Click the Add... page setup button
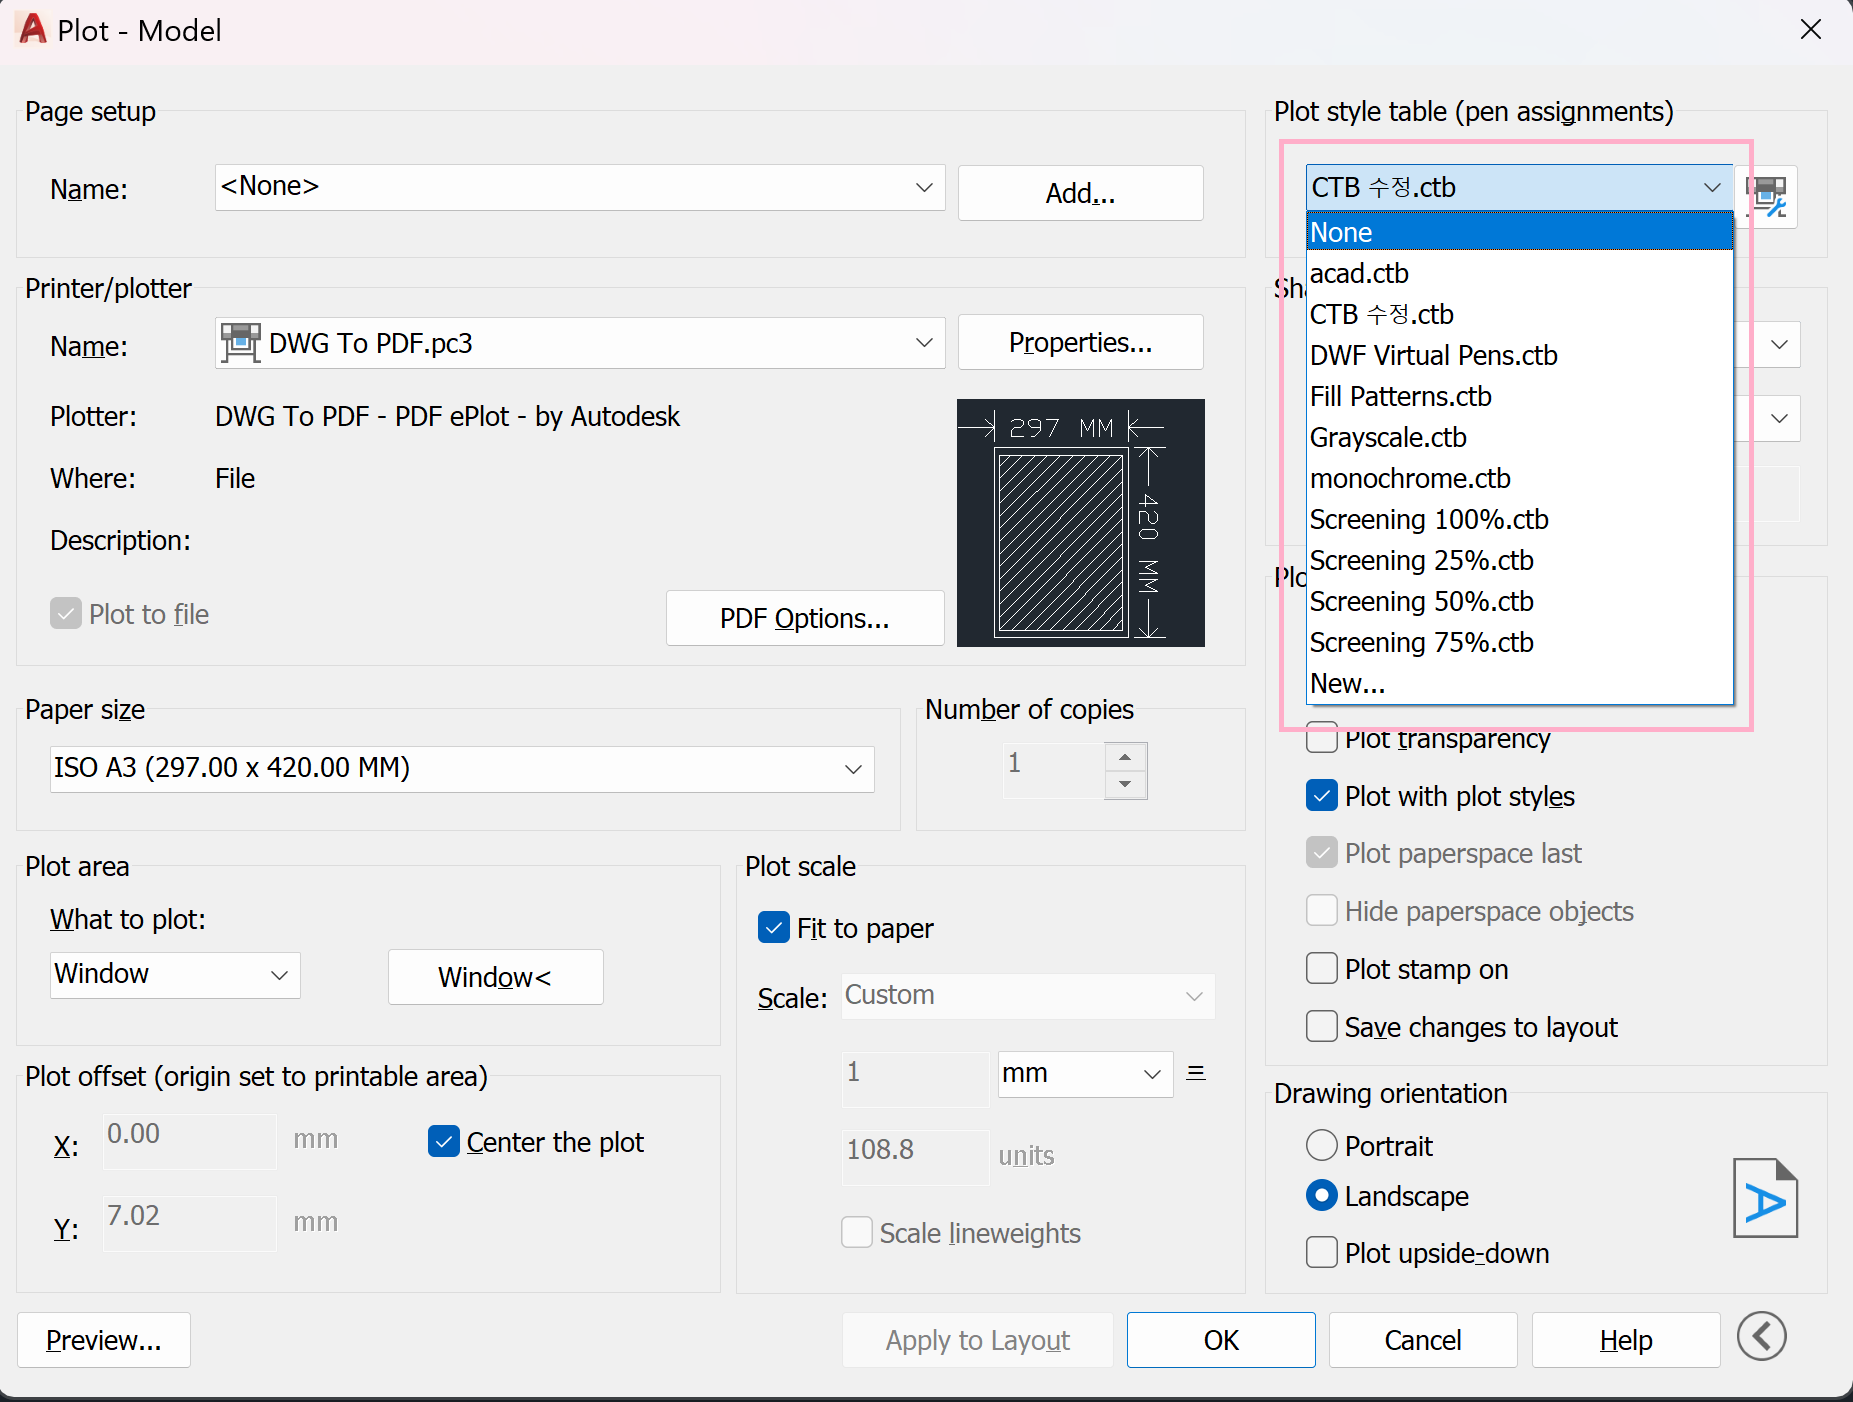Image resolution: width=1853 pixels, height=1402 pixels. pos(1080,193)
